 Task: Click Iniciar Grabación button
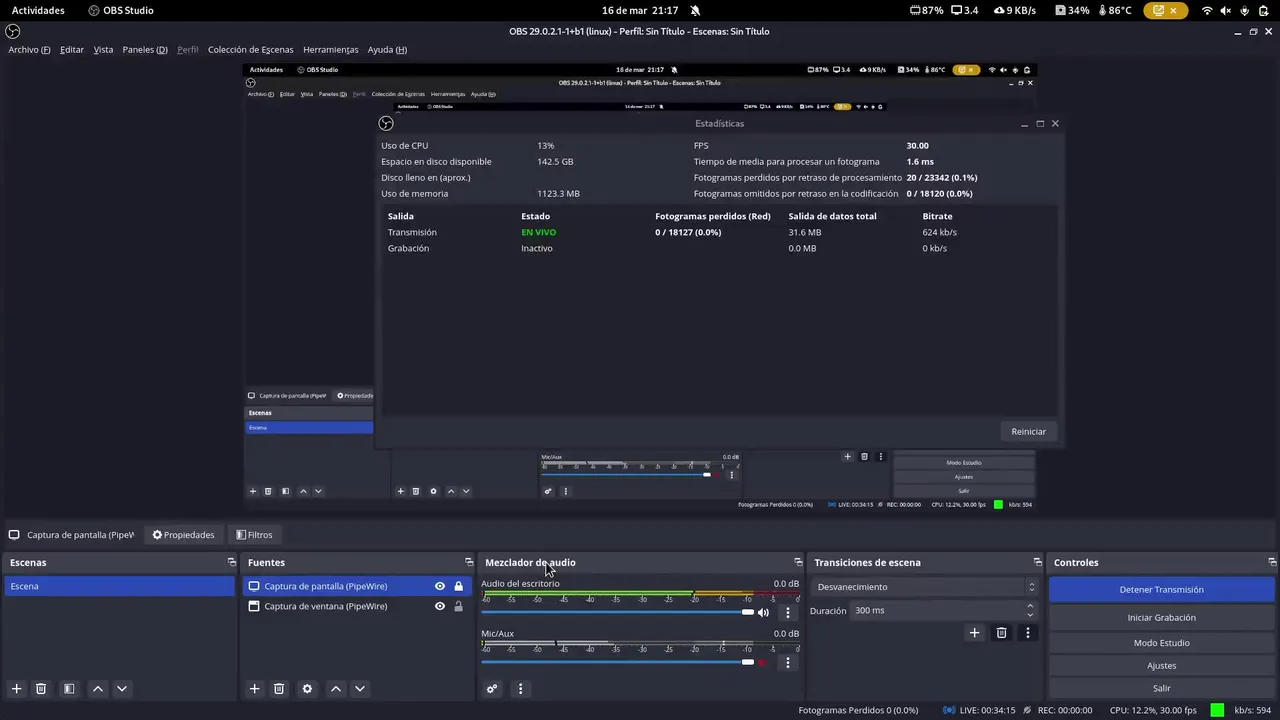(1161, 617)
